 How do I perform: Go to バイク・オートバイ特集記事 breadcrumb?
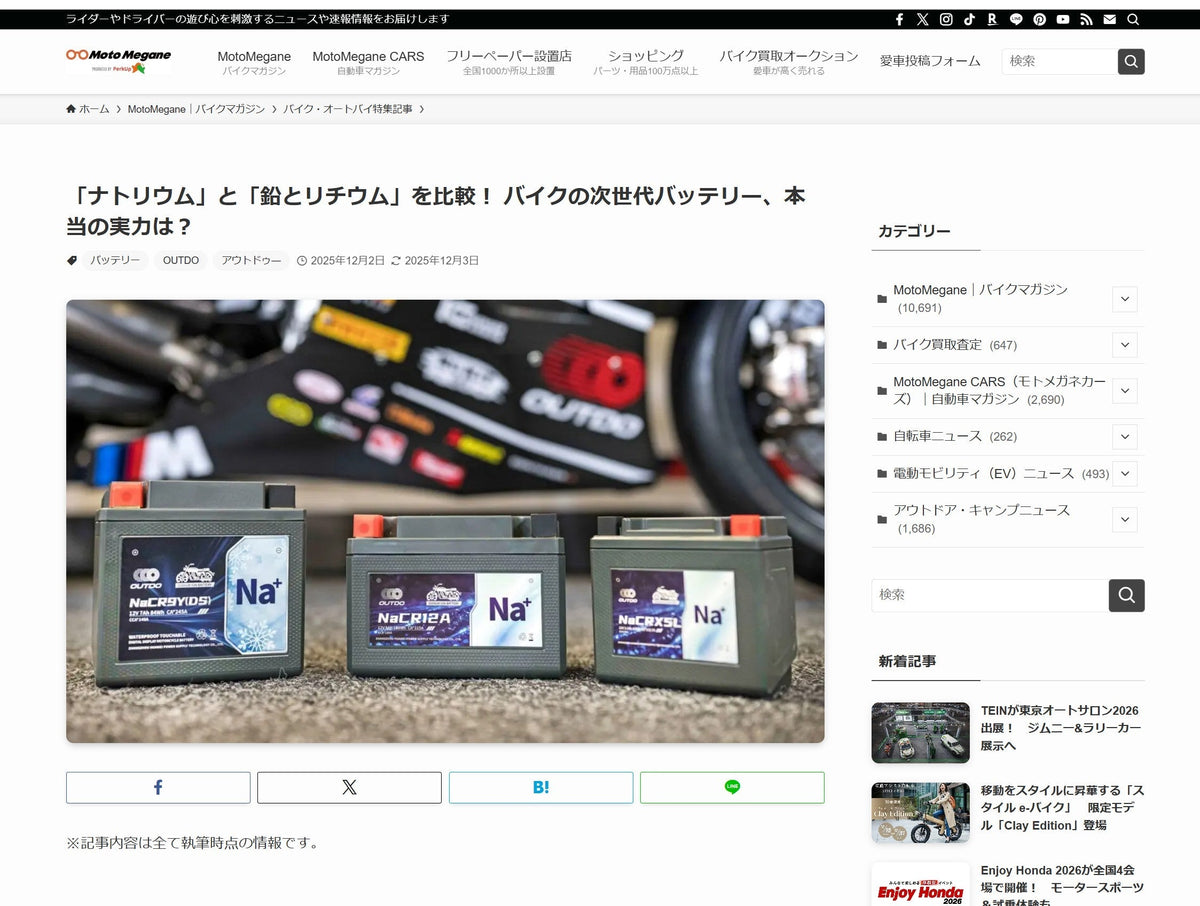coord(348,108)
